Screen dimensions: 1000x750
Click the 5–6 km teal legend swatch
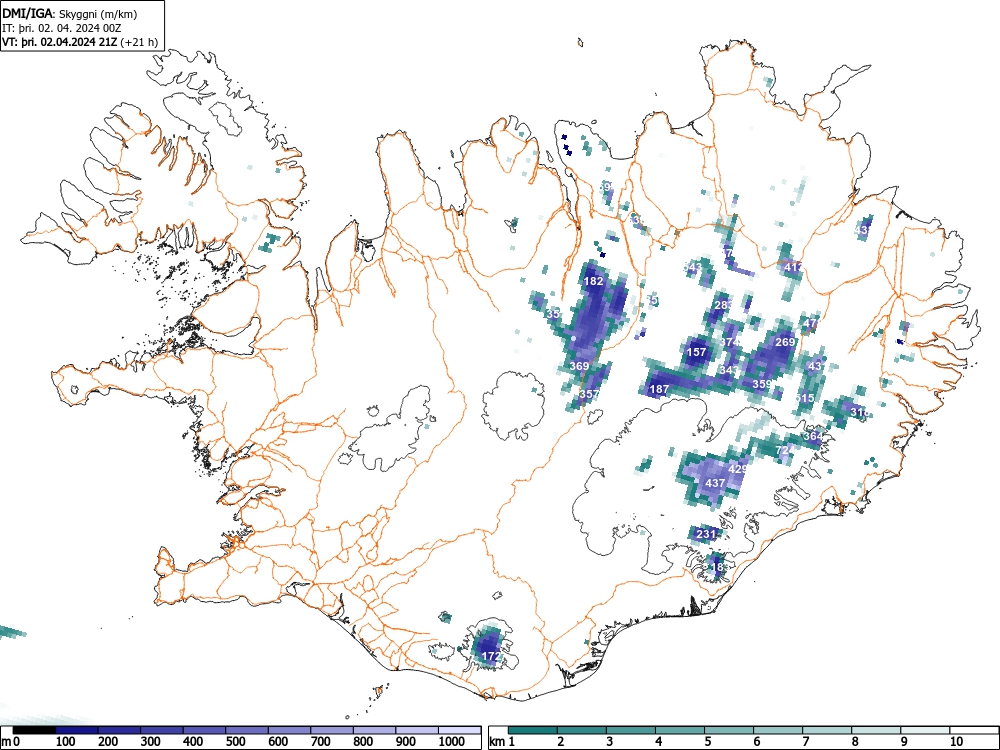point(729,730)
